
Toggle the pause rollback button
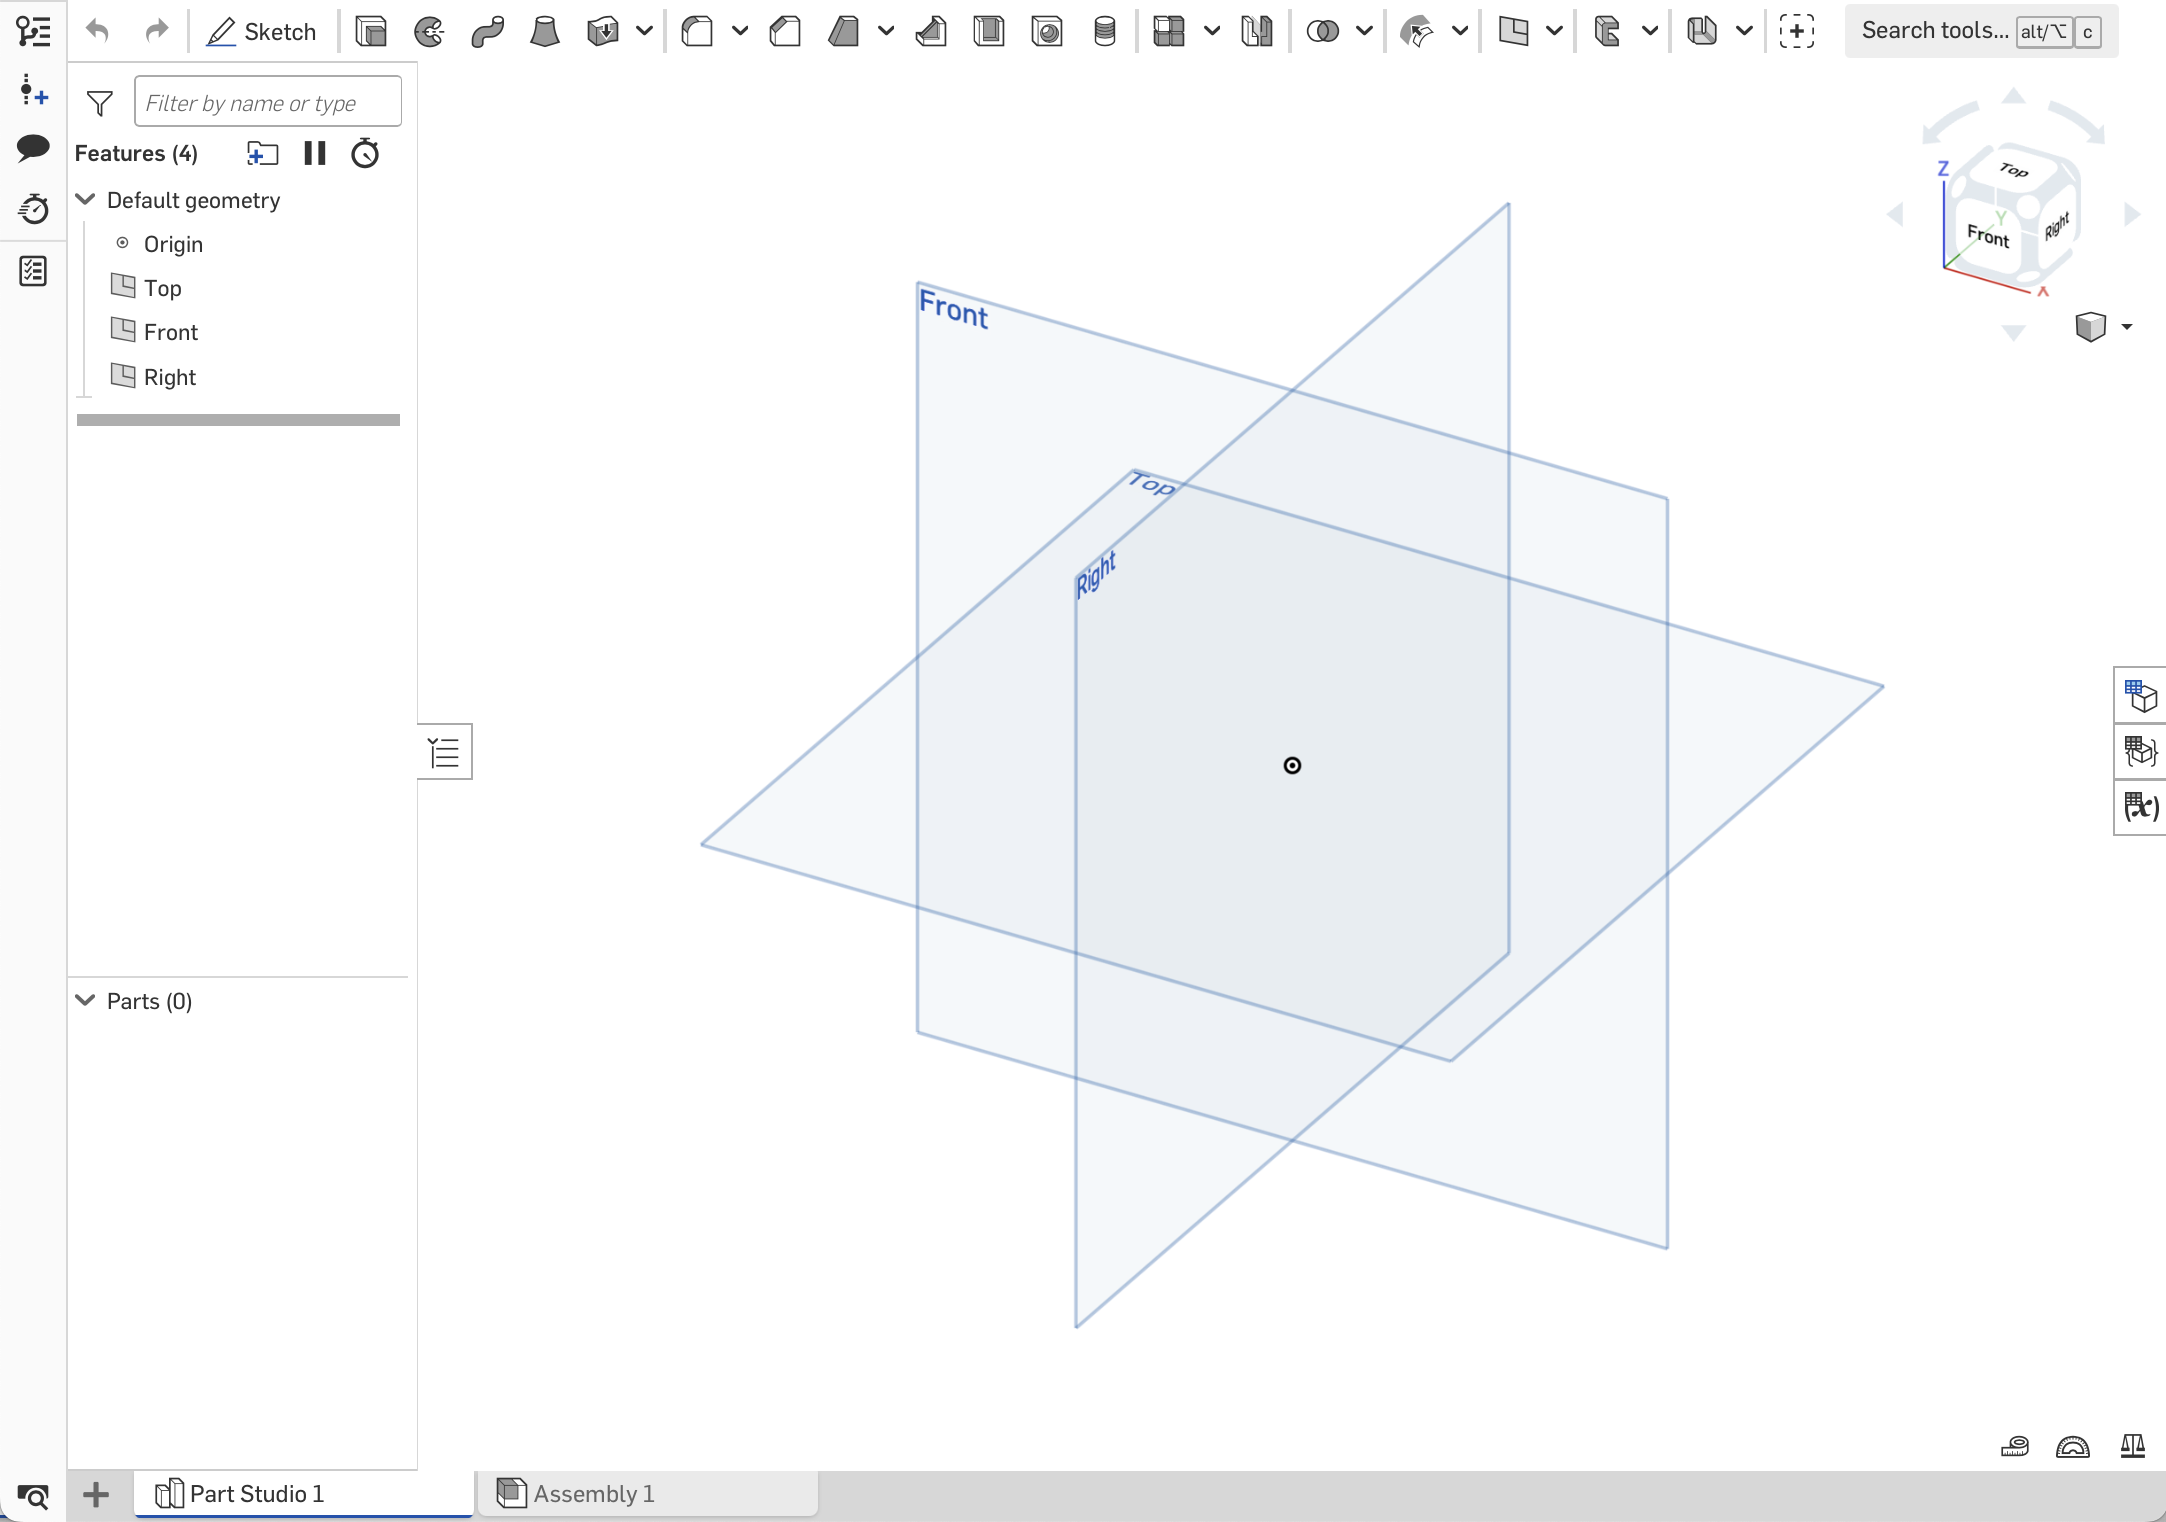[315, 153]
